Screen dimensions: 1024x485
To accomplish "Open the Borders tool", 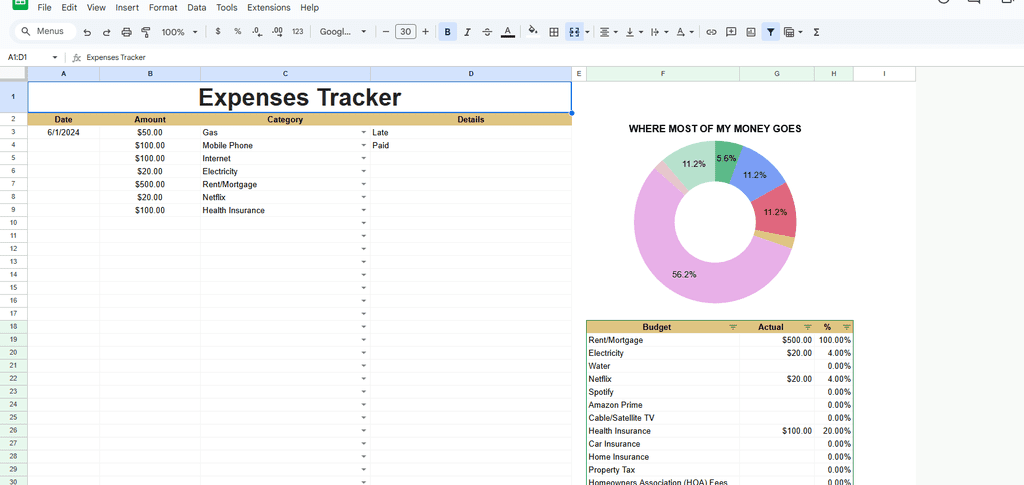I will [x=554, y=31].
